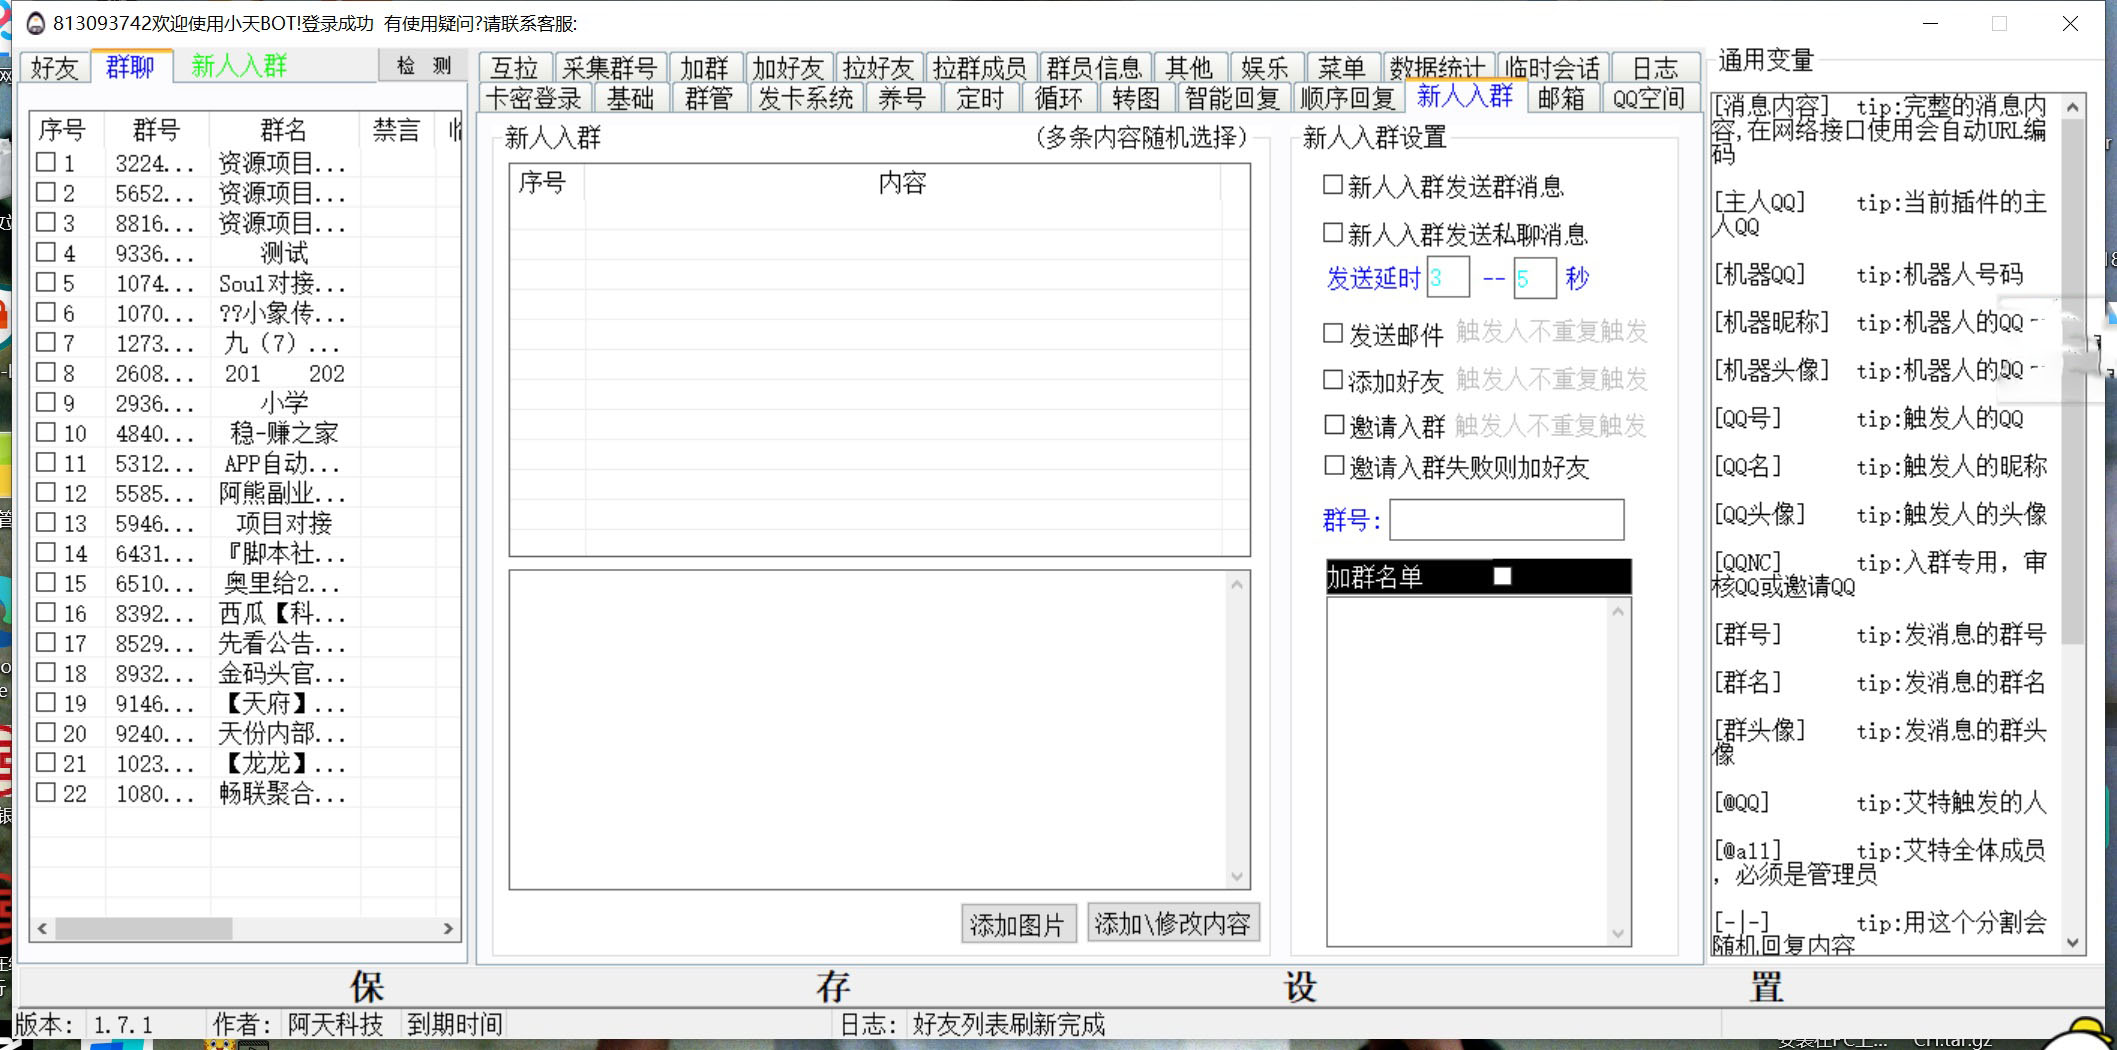Select the 发卡系统 tab
The width and height of the screenshot is (2117, 1050).
tap(806, 98)
